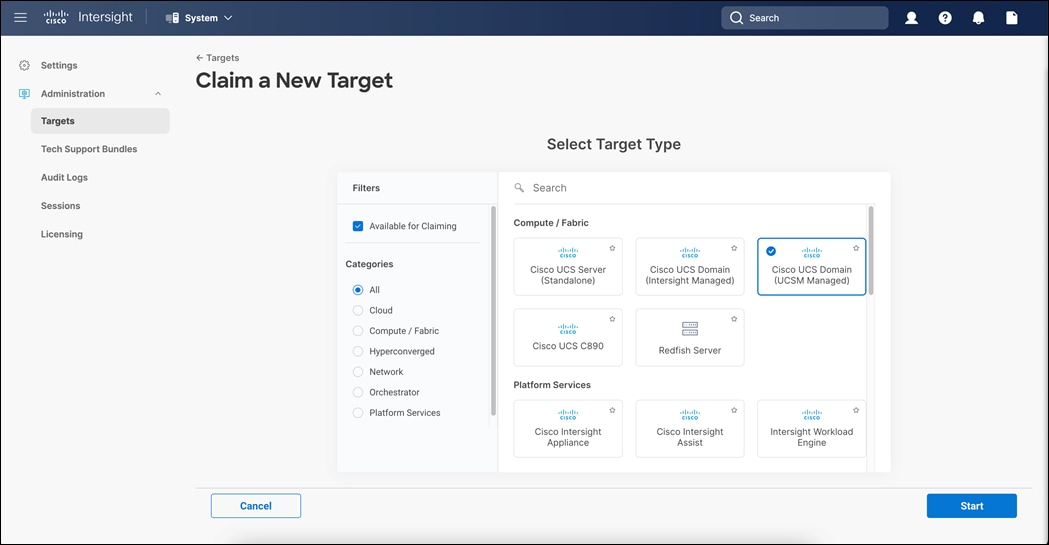
Task: Click the Redfish Server stack icon
Action: click(x=690, y=328)
